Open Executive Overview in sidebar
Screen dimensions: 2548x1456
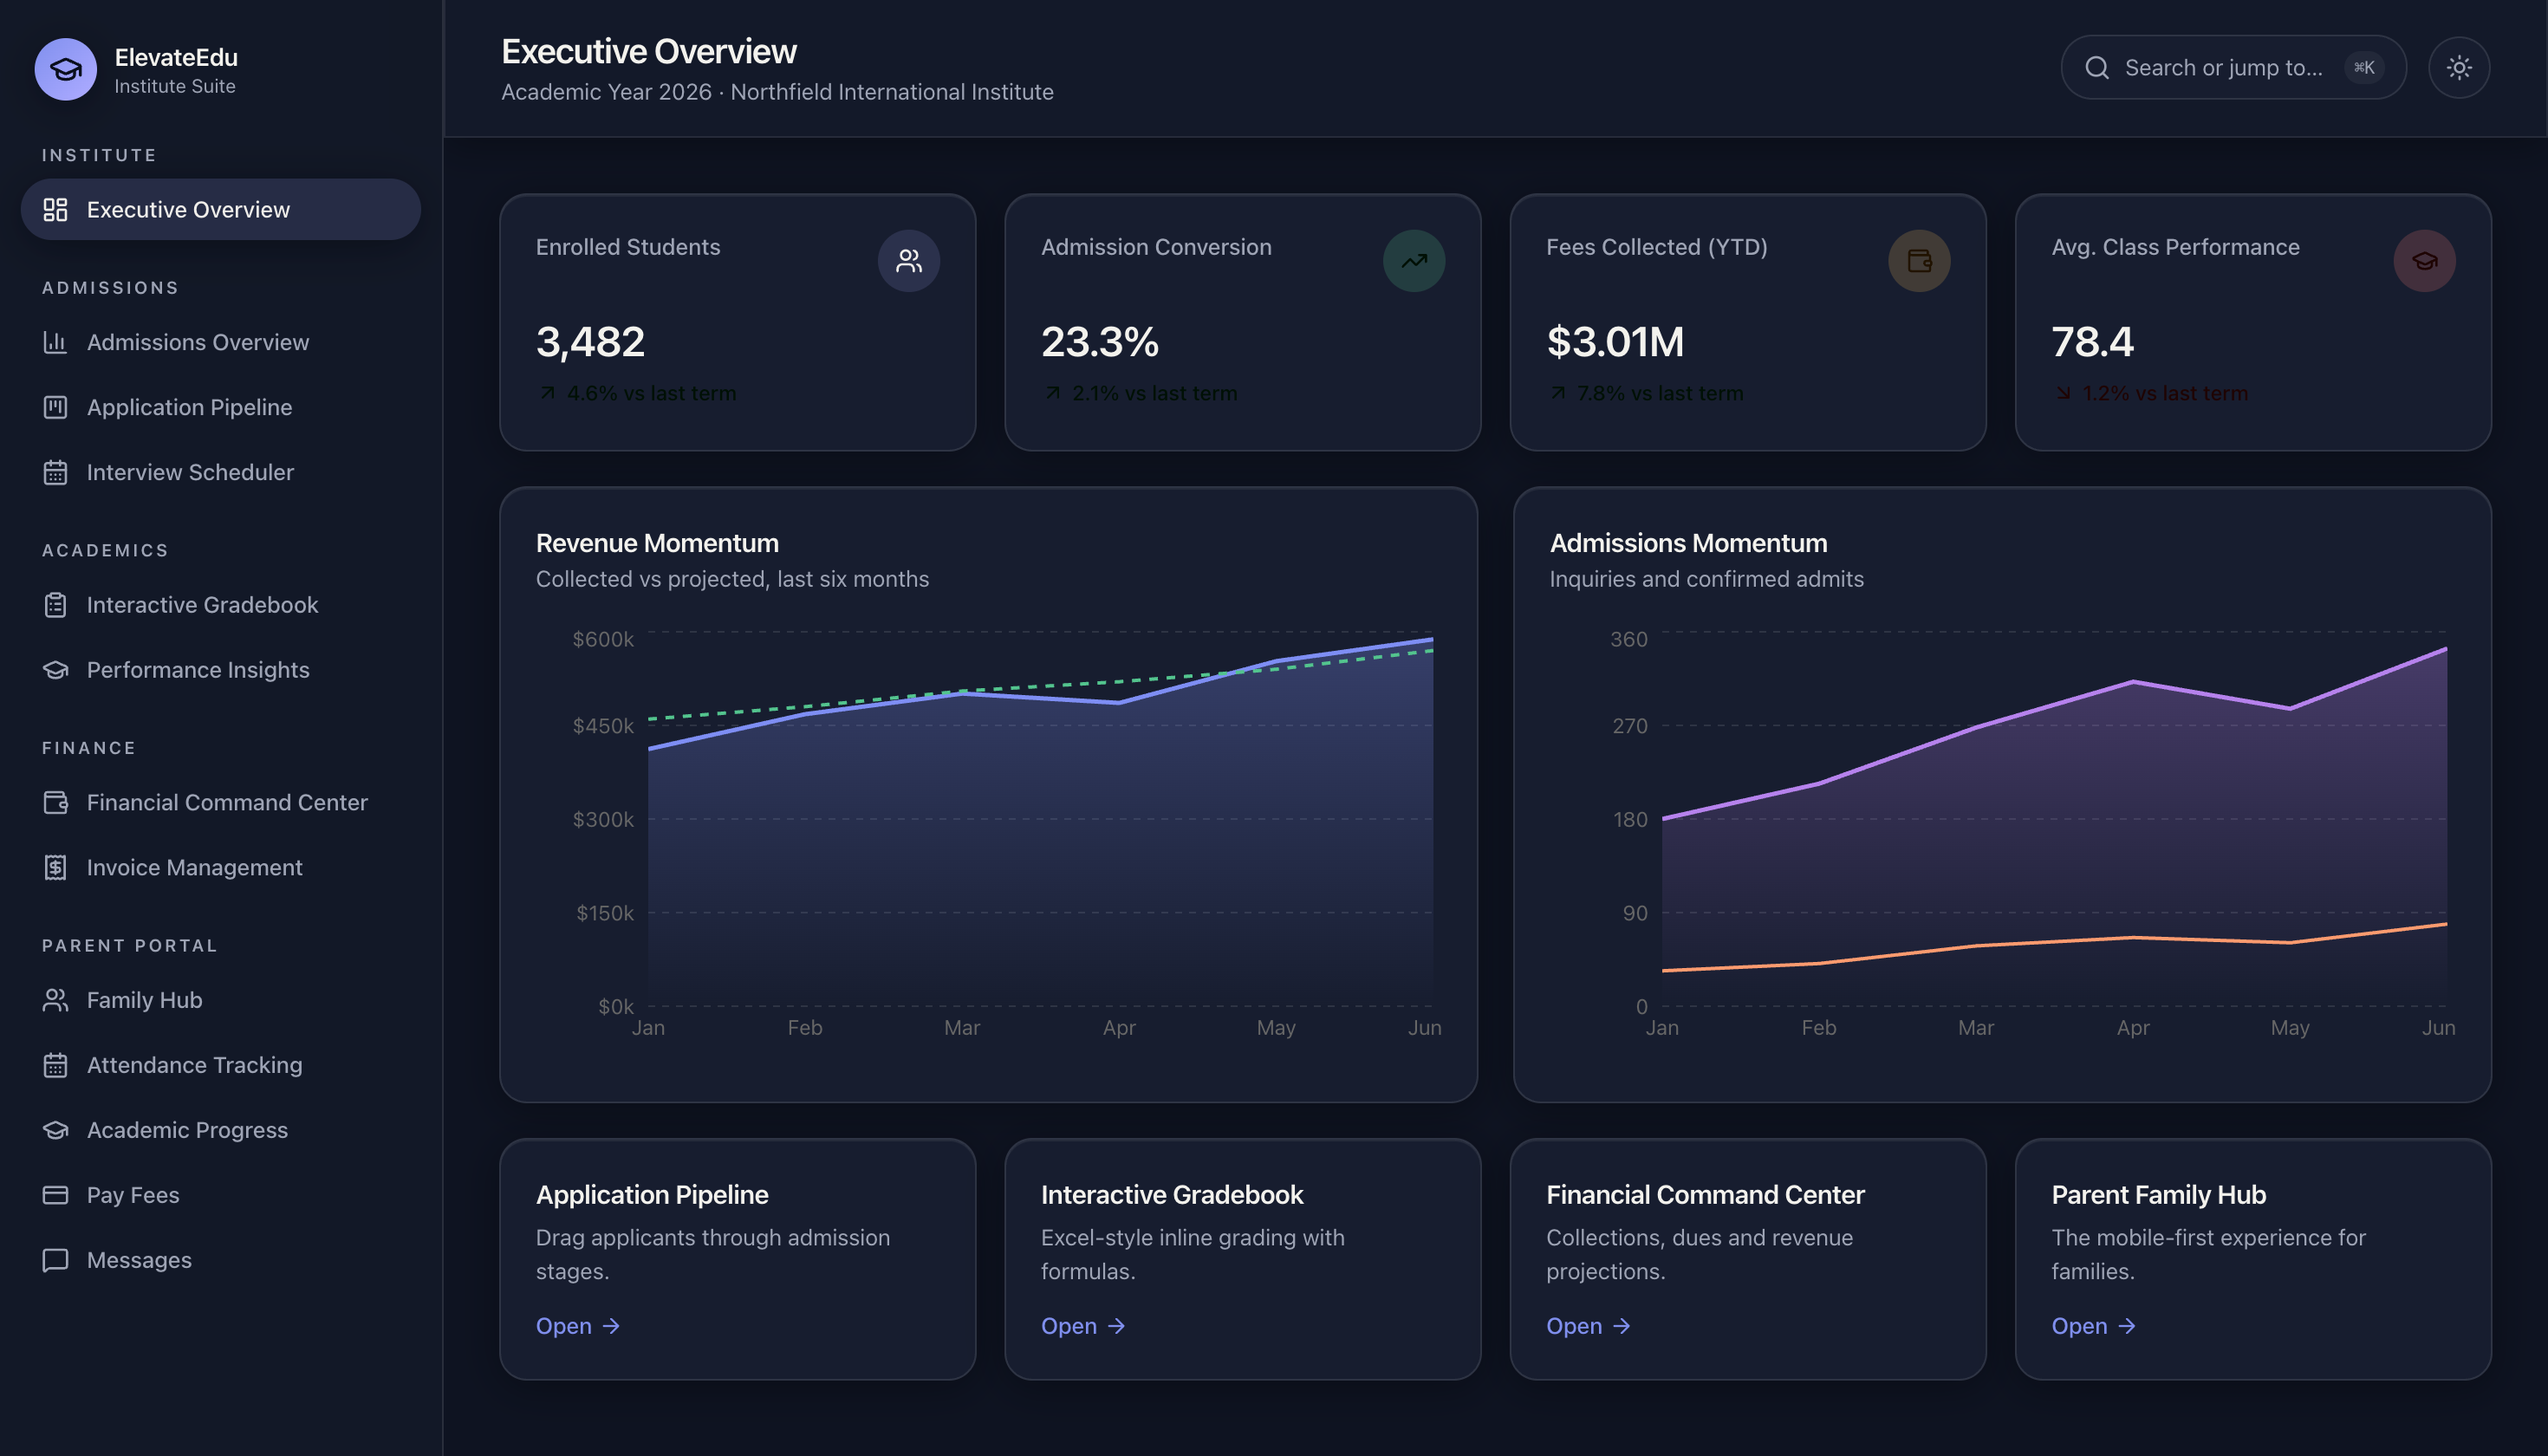coord(221,209)
